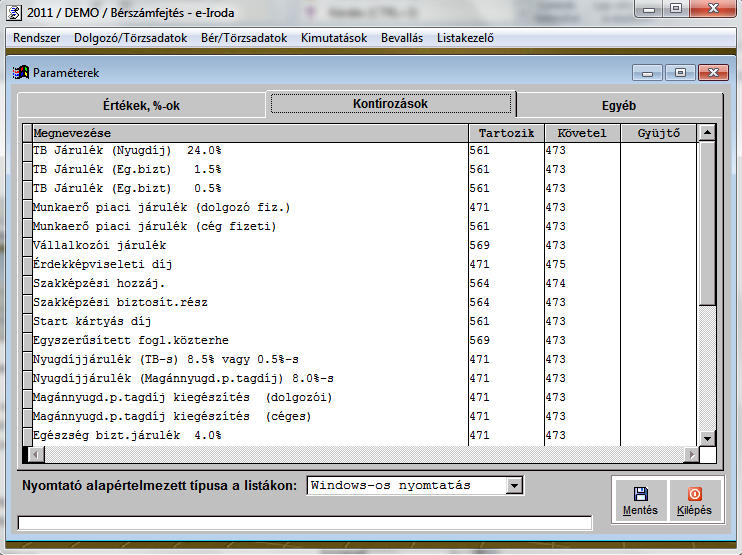Click the Mentés save button
This screenshot has width=742, height=555.
(640, 500)
